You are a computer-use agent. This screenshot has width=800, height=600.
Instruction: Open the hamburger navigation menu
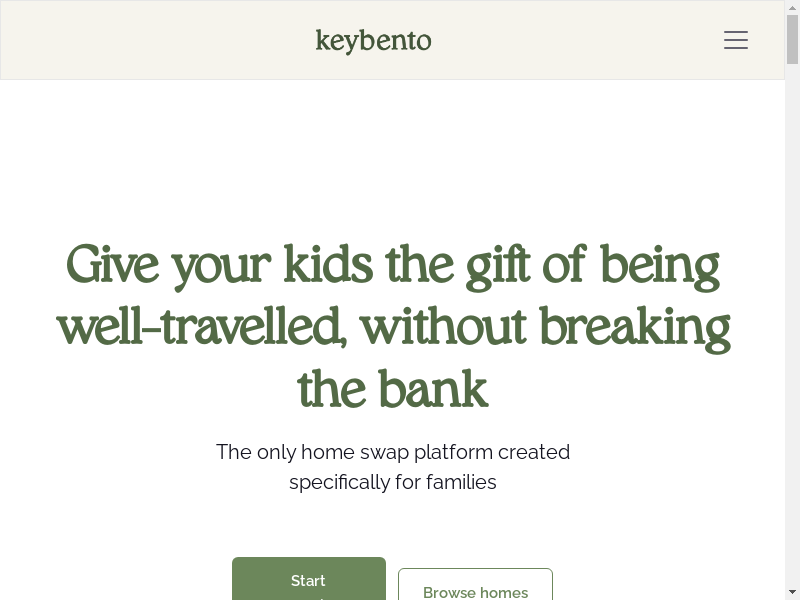pyautogui.click(x=736, y=40)
